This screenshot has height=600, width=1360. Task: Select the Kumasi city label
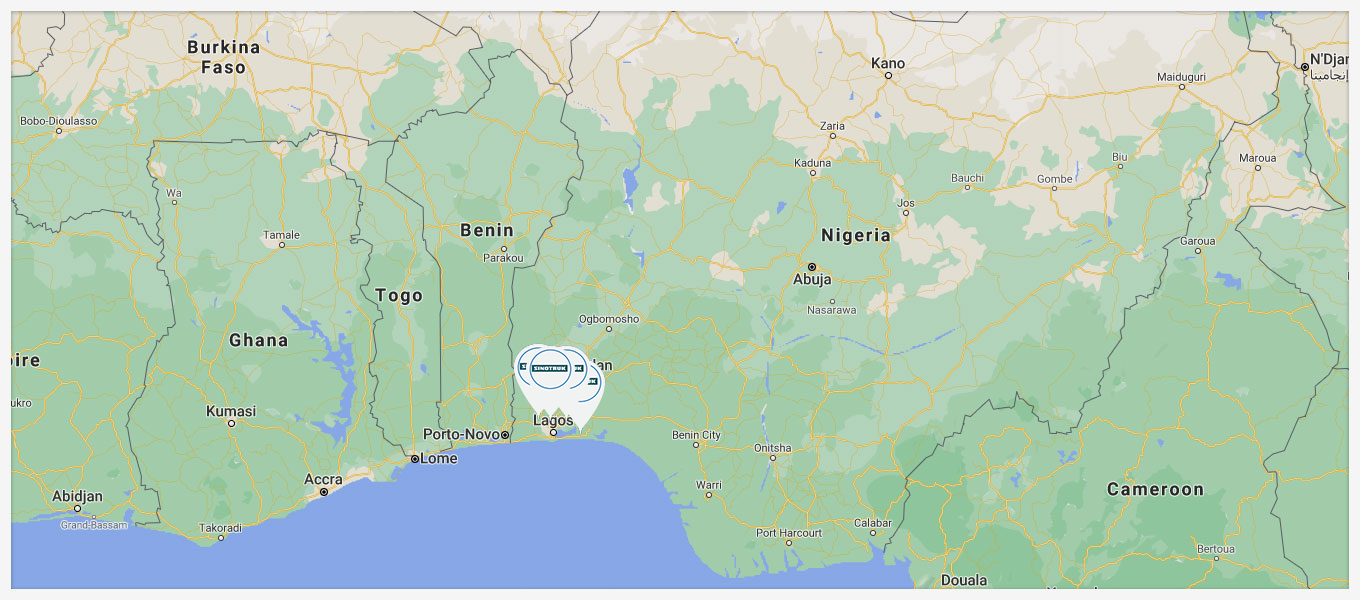(231, 411)
